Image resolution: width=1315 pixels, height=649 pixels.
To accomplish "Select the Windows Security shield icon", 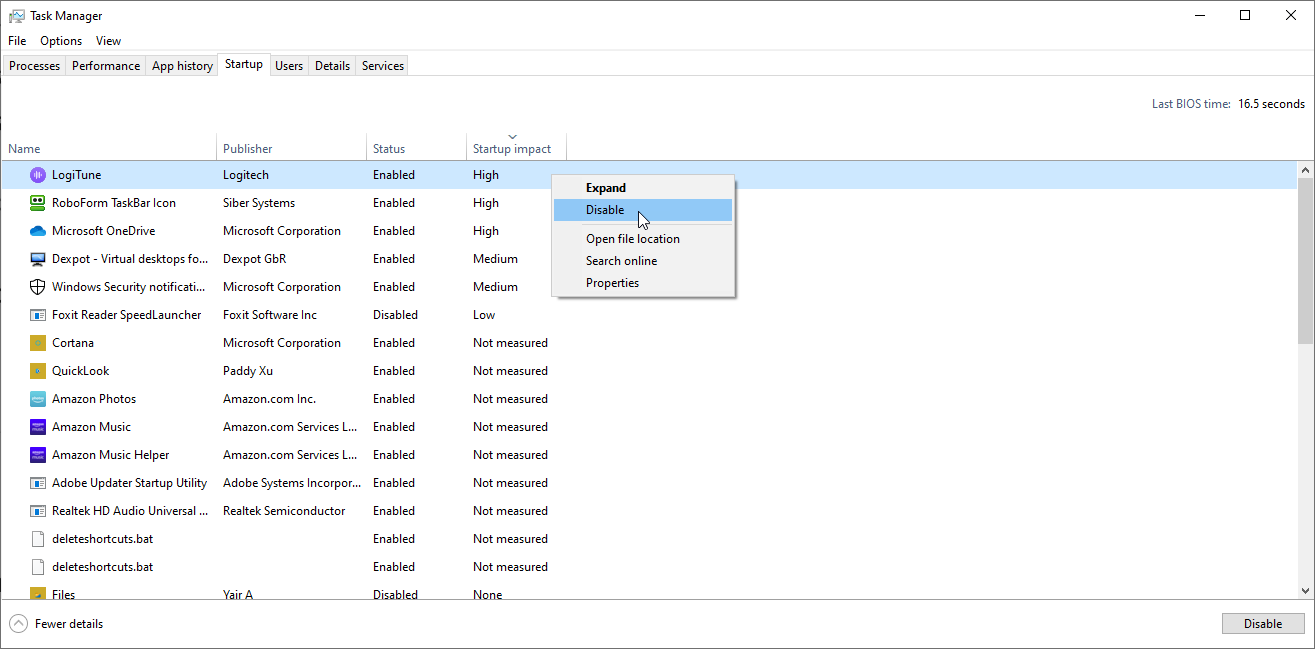I will pos(38,287).
